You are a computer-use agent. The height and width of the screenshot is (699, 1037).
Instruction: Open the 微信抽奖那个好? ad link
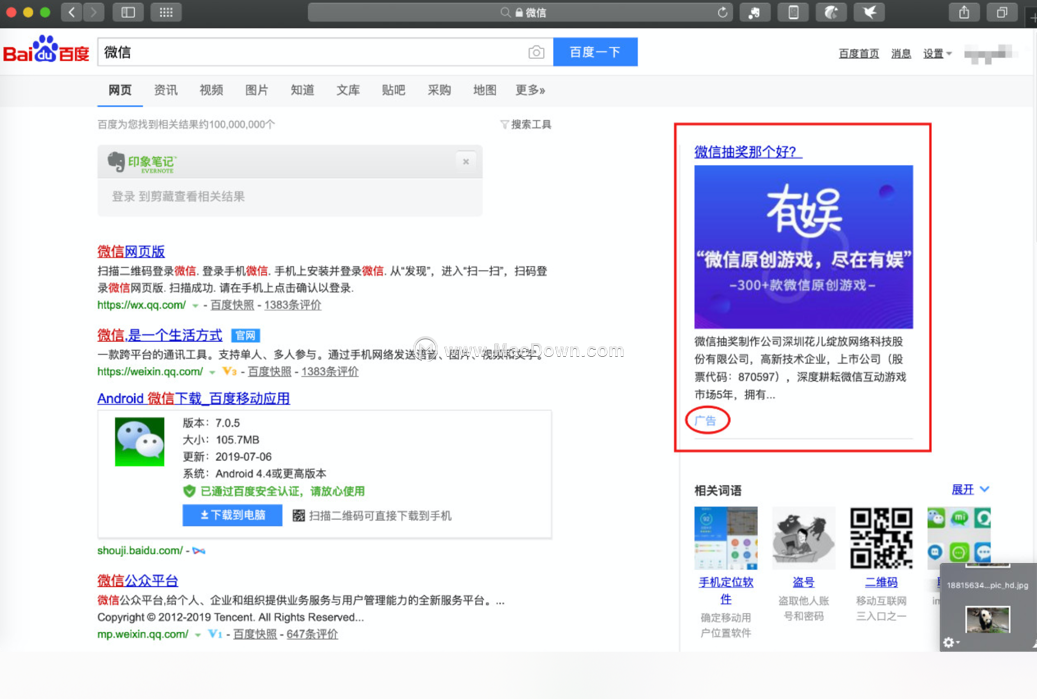pos(747,152)
